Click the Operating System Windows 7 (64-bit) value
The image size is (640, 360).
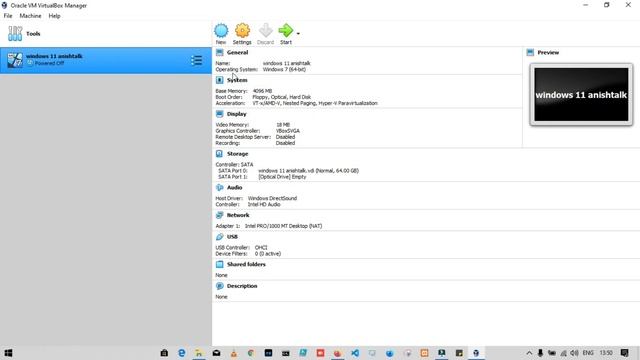point(284,69)
